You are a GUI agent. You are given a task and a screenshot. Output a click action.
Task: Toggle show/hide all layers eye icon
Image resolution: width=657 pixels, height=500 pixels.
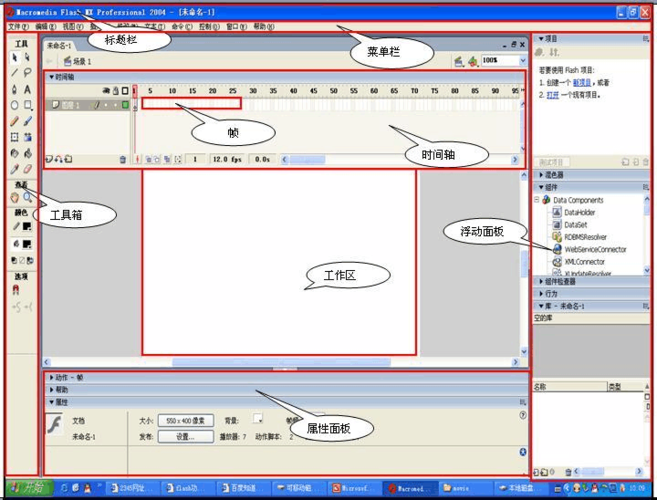point(106,91)
